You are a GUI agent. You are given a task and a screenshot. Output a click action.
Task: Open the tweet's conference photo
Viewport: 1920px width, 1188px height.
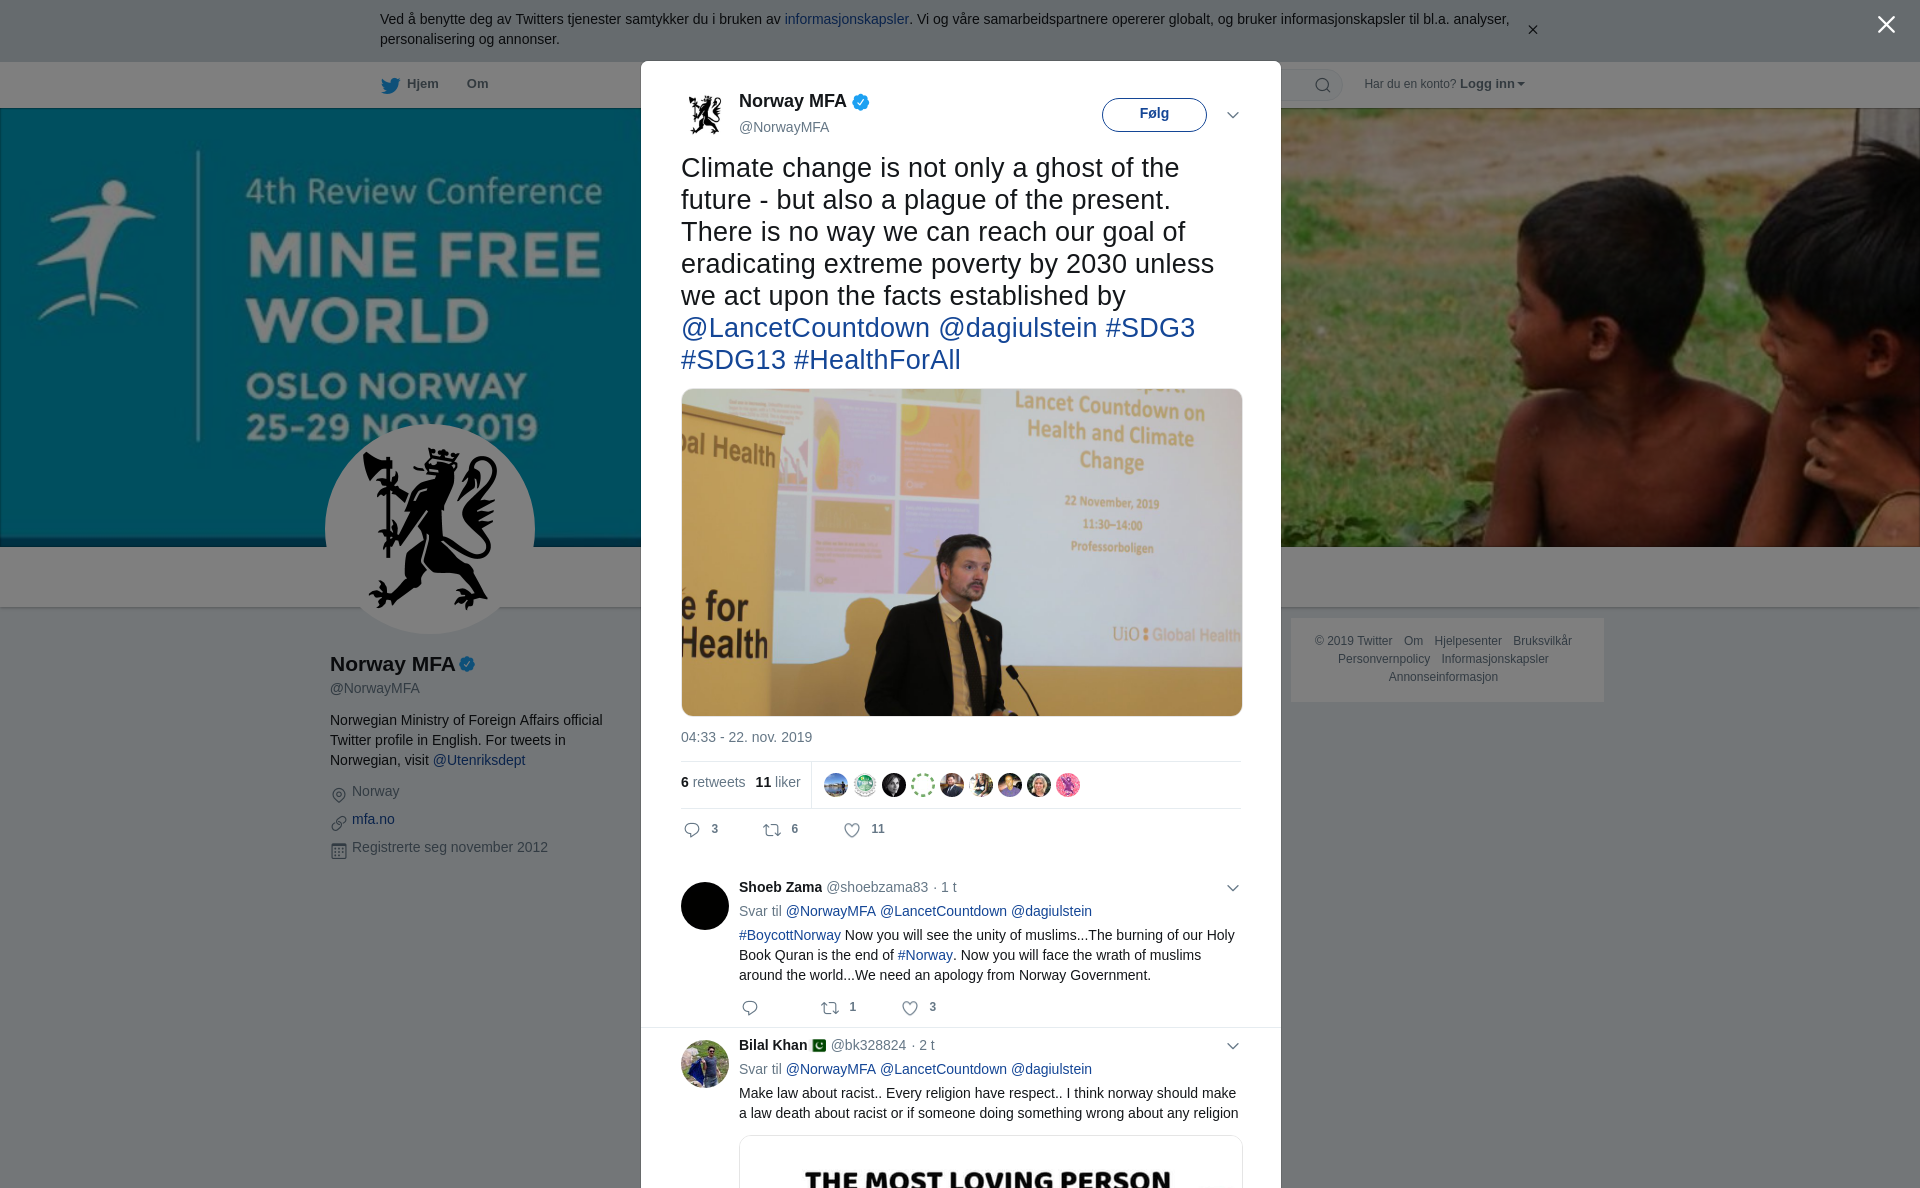coord(962,552)
